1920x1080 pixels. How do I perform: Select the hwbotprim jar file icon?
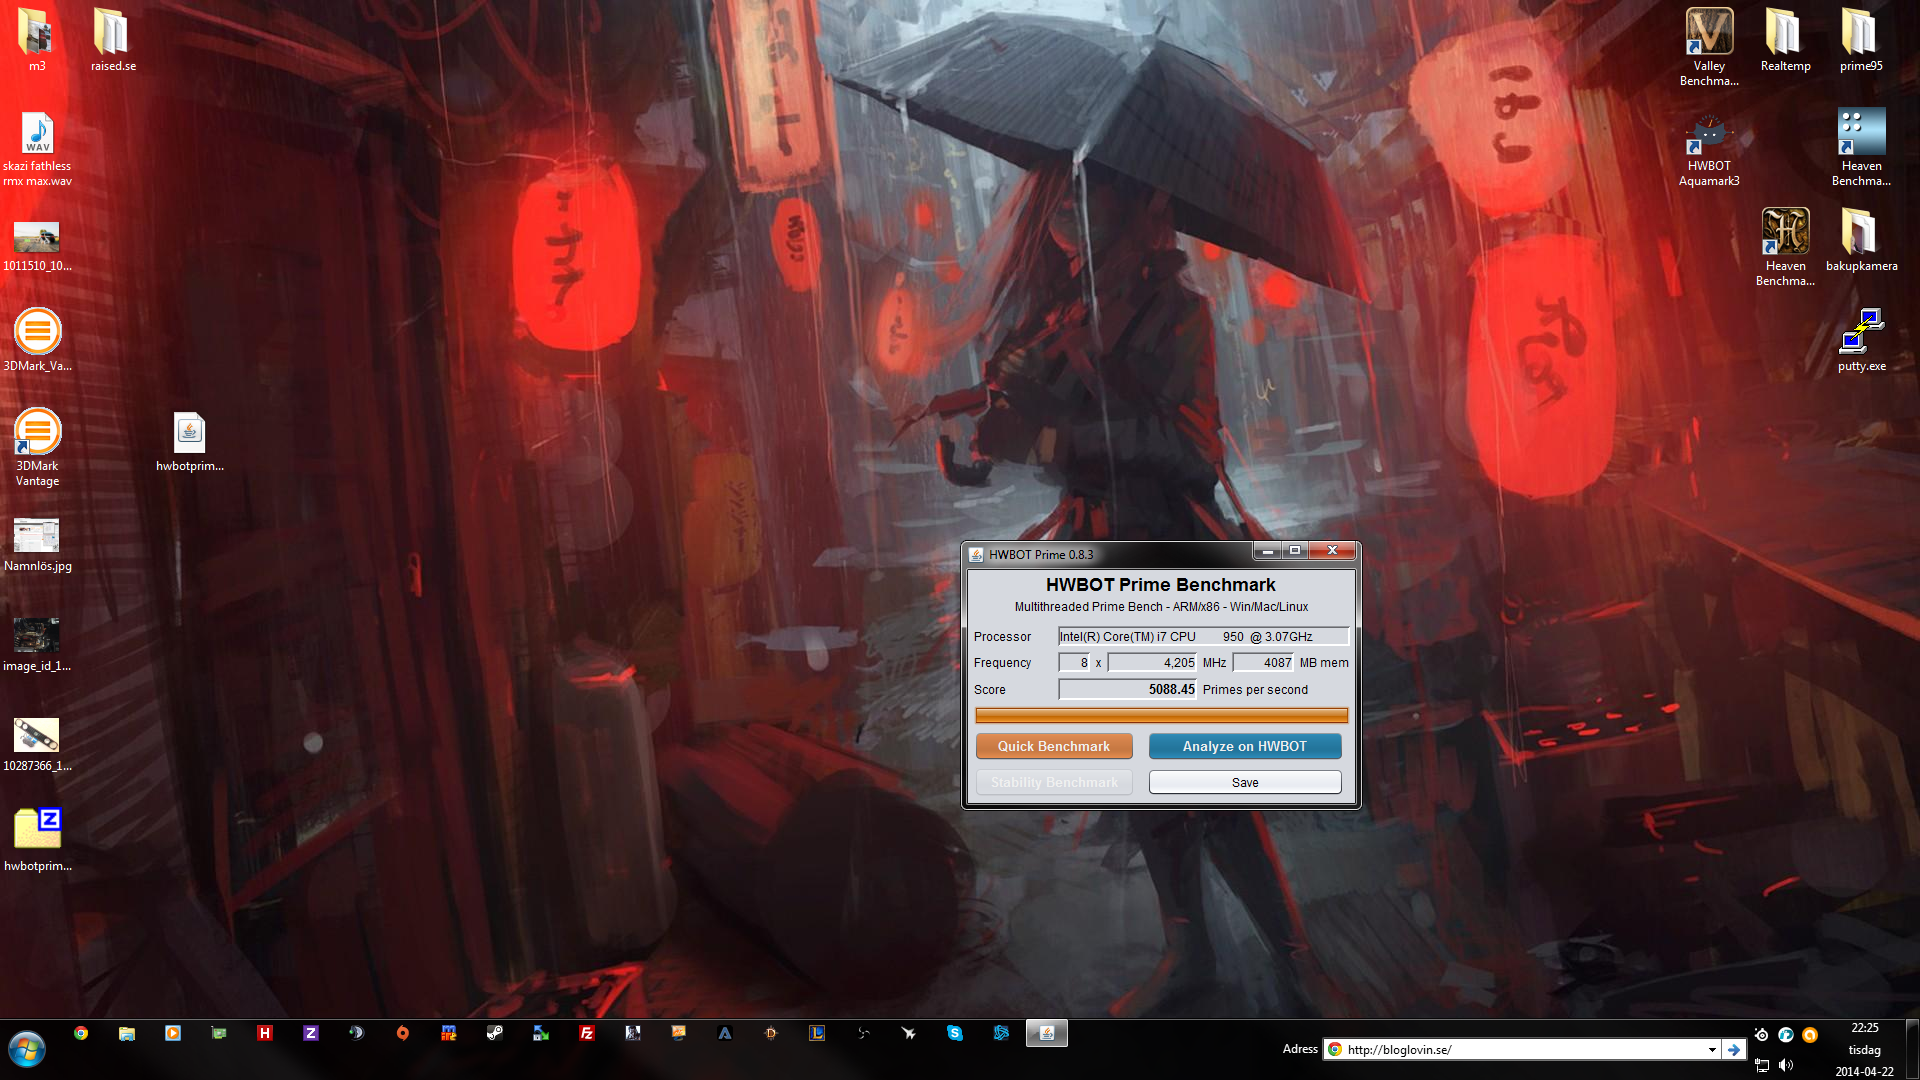(189, 441)
